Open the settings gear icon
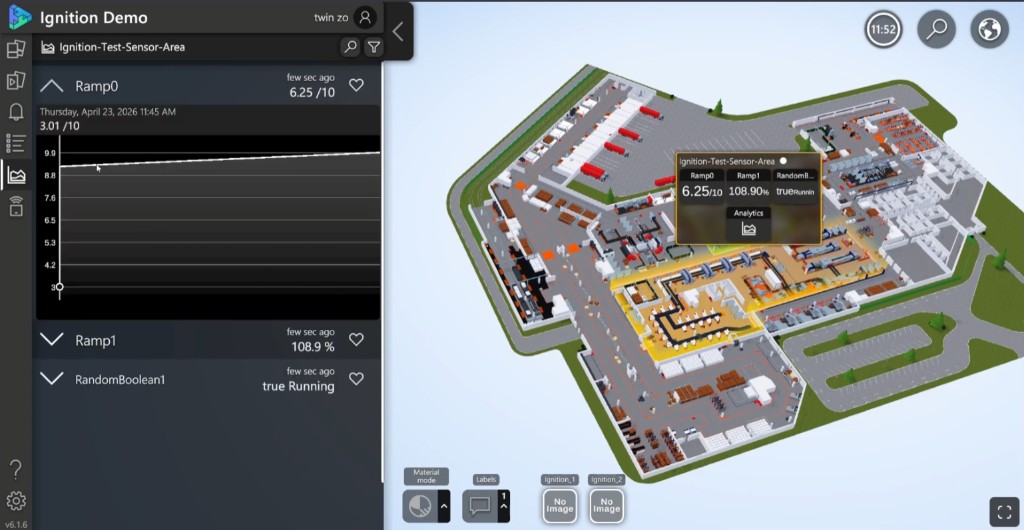Image resolution: width=1024 pixels, height=530 pixels. [16, 501]
